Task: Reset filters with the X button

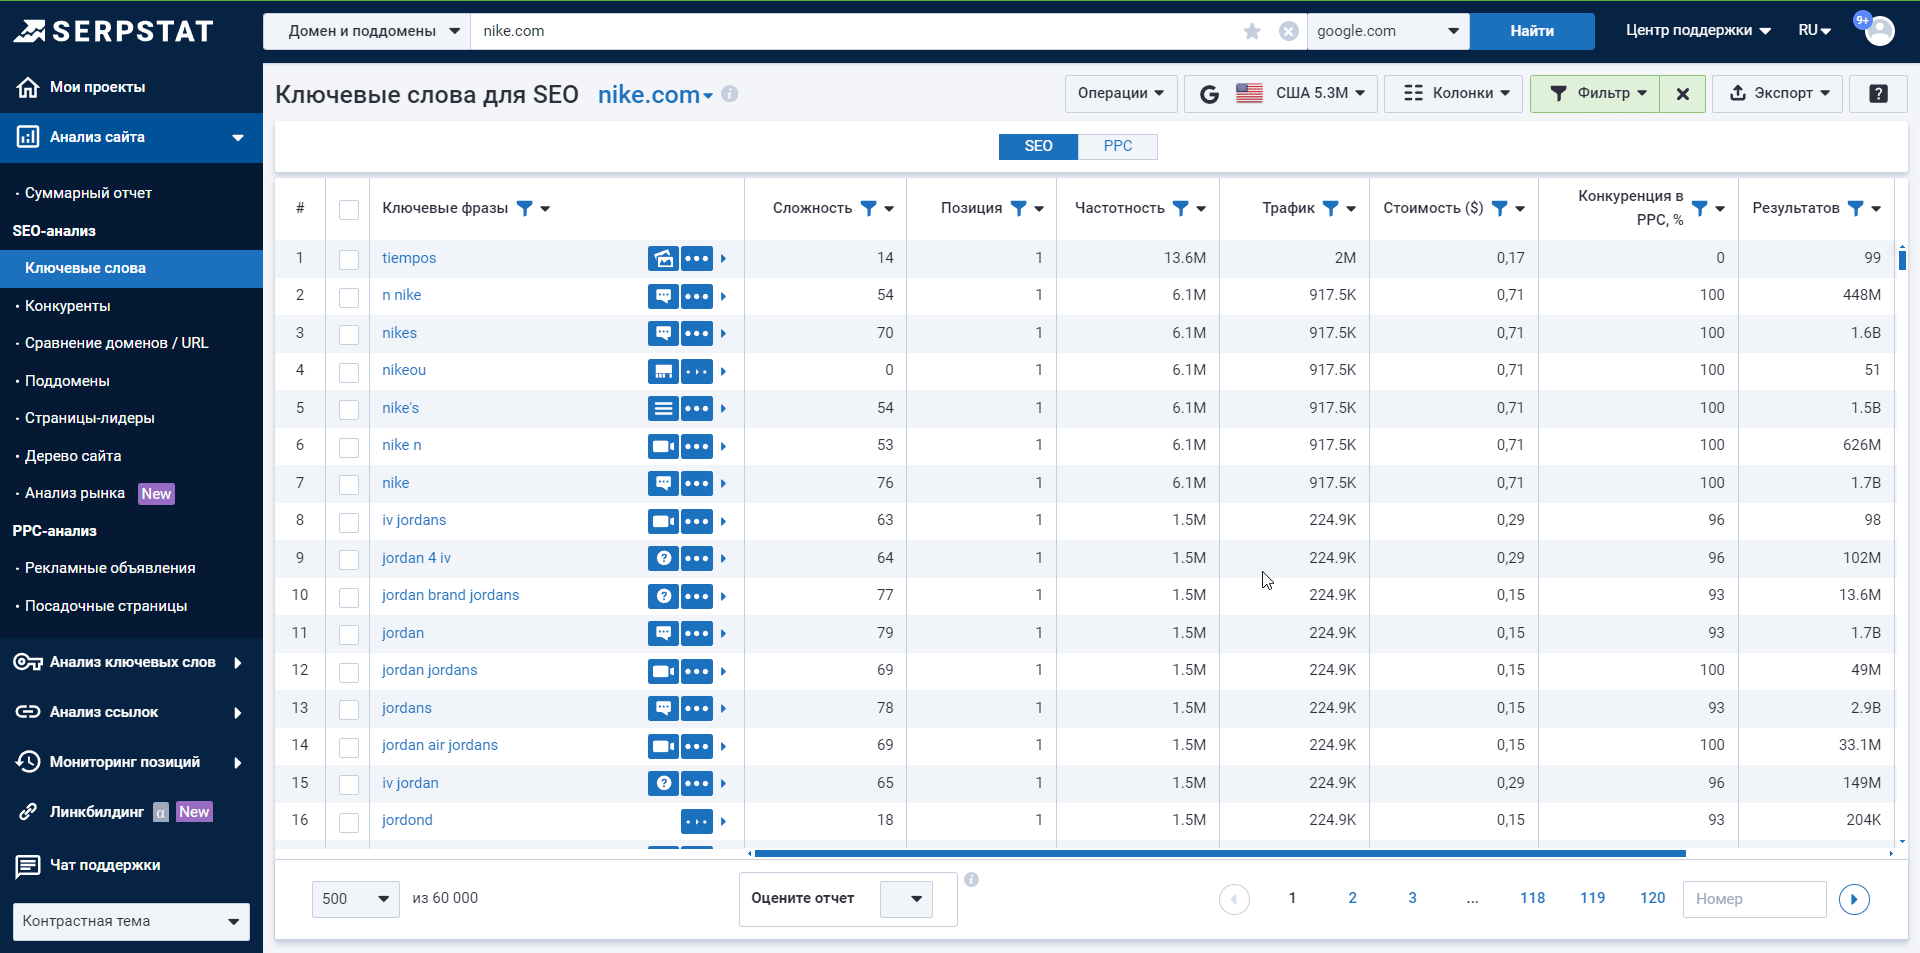Action: pos(1683,93)
